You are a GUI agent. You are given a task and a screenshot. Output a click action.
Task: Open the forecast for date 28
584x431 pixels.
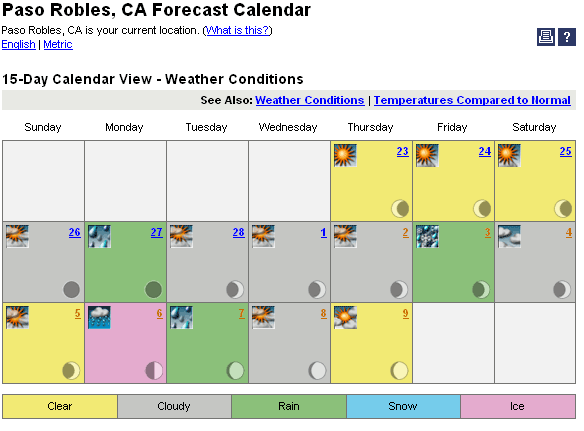(239, 232)
